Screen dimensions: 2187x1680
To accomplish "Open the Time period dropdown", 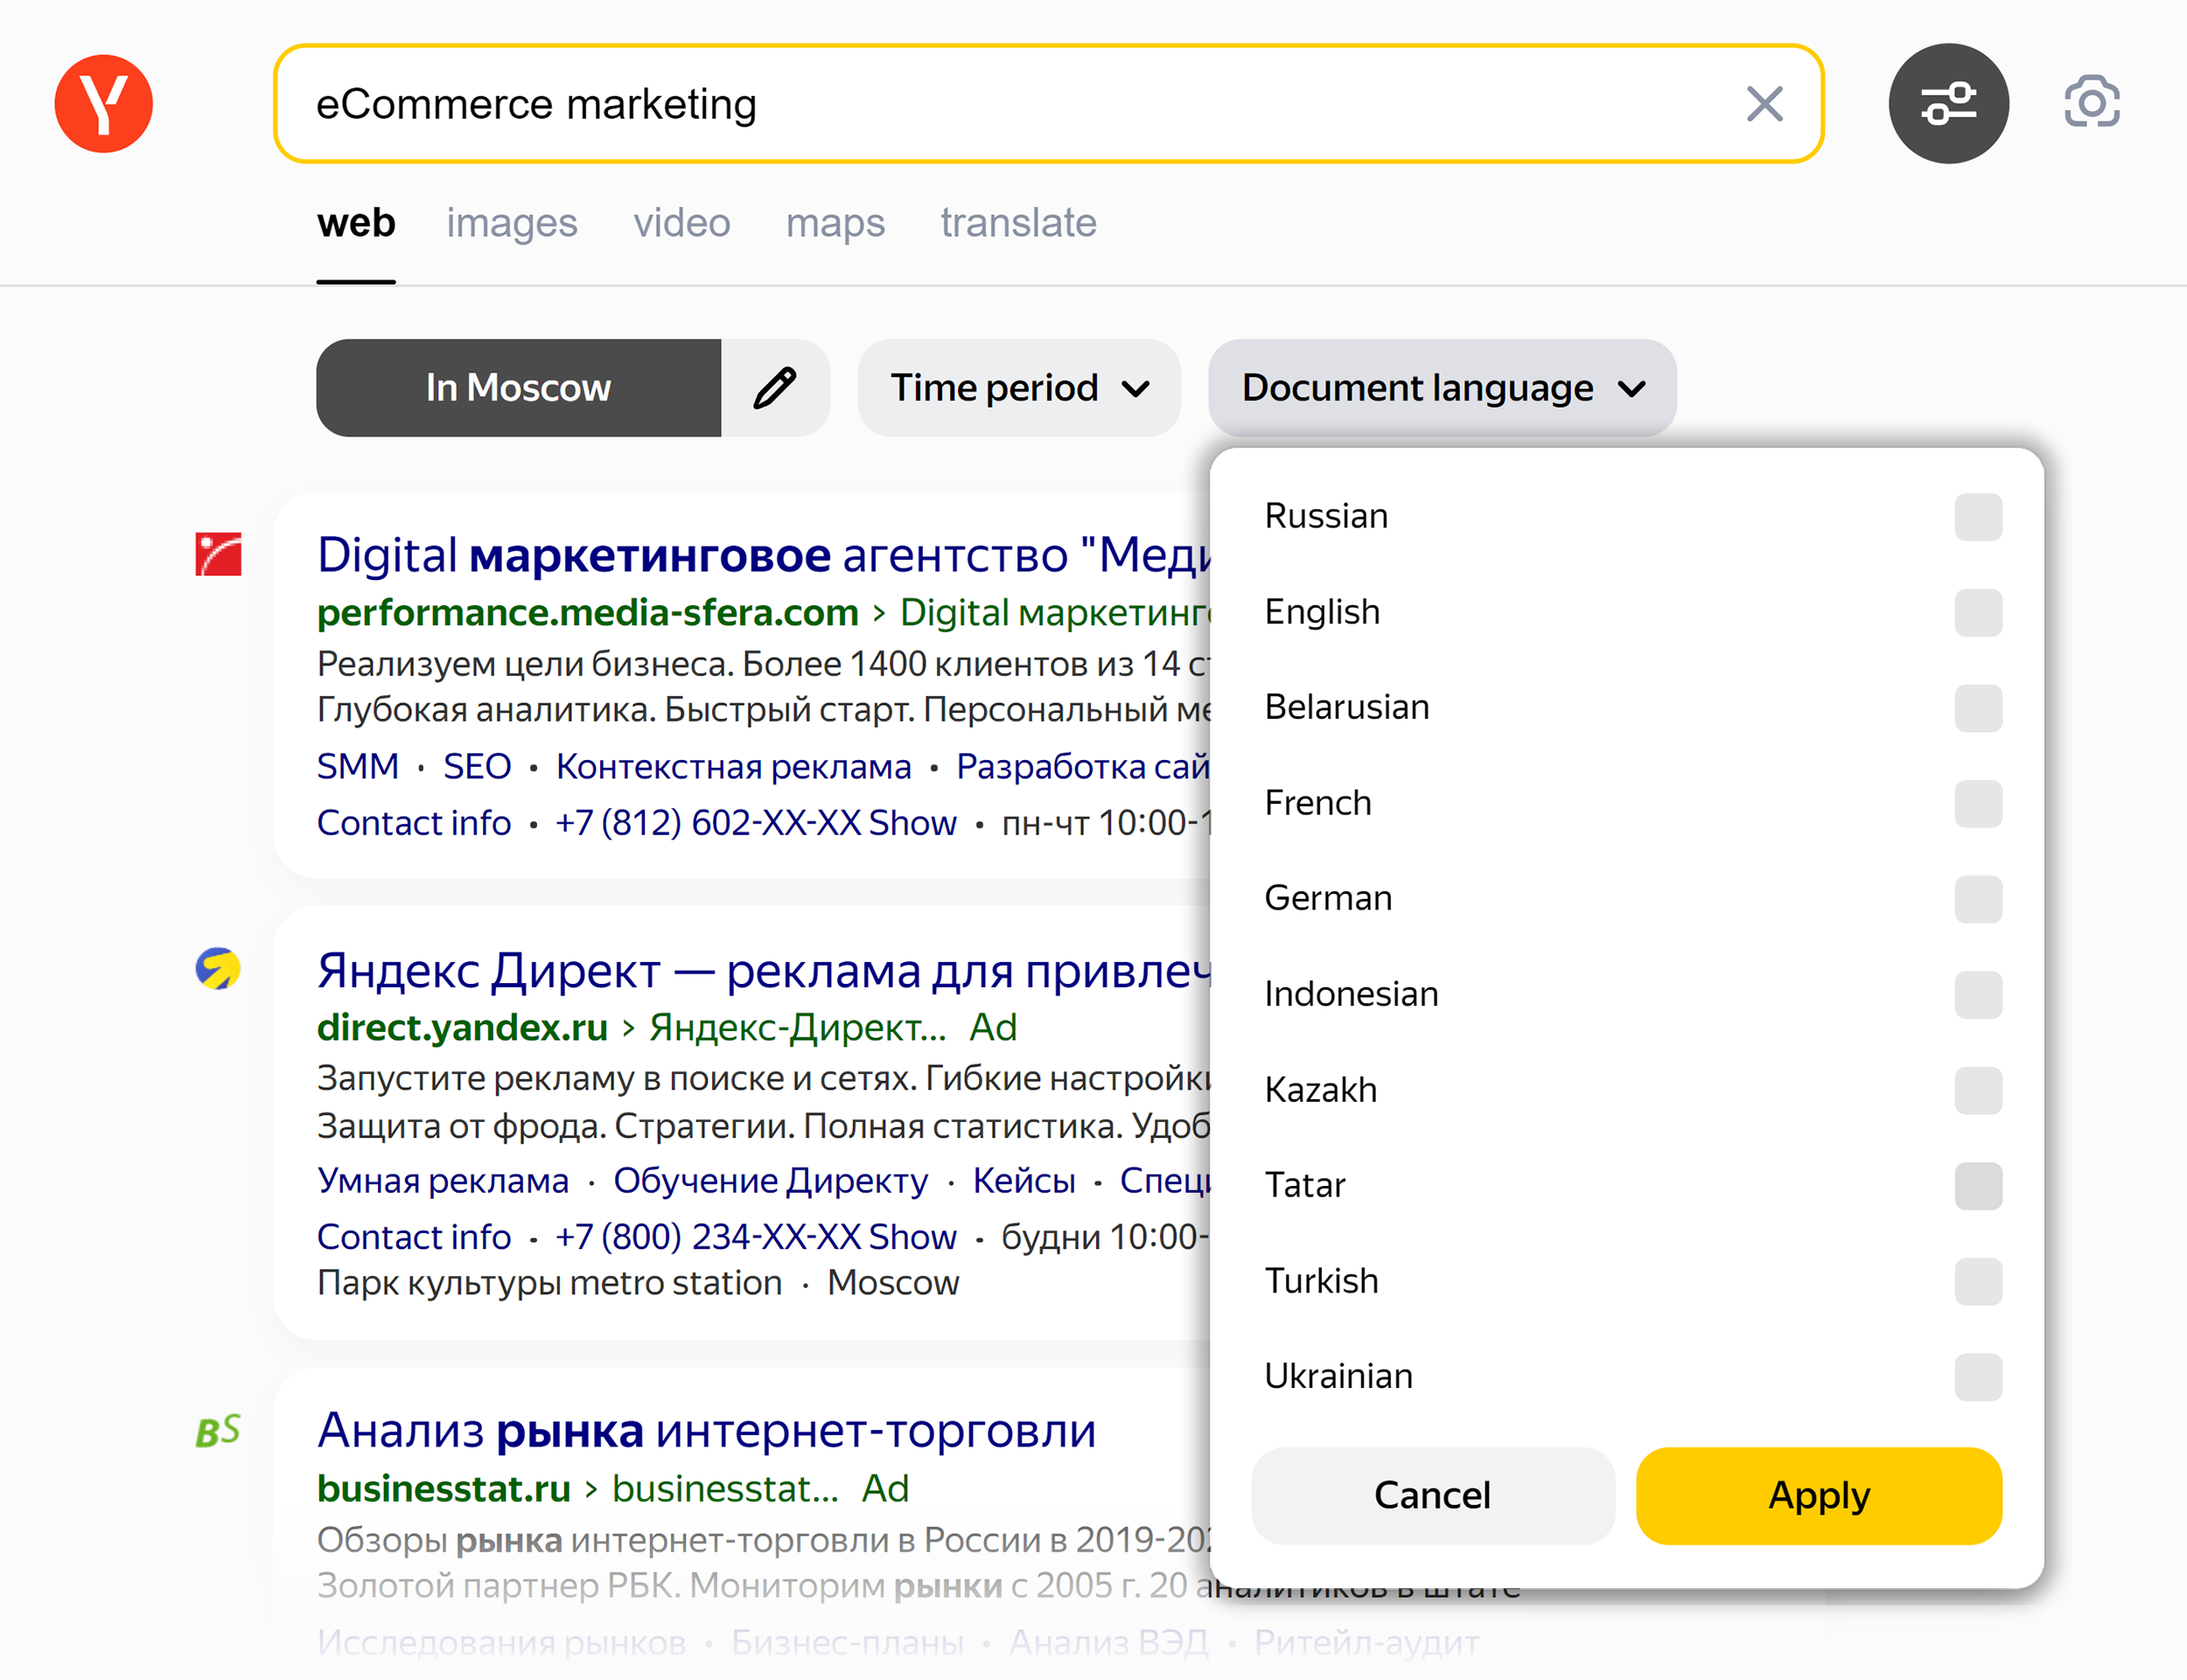I will tap(1018, 388).
